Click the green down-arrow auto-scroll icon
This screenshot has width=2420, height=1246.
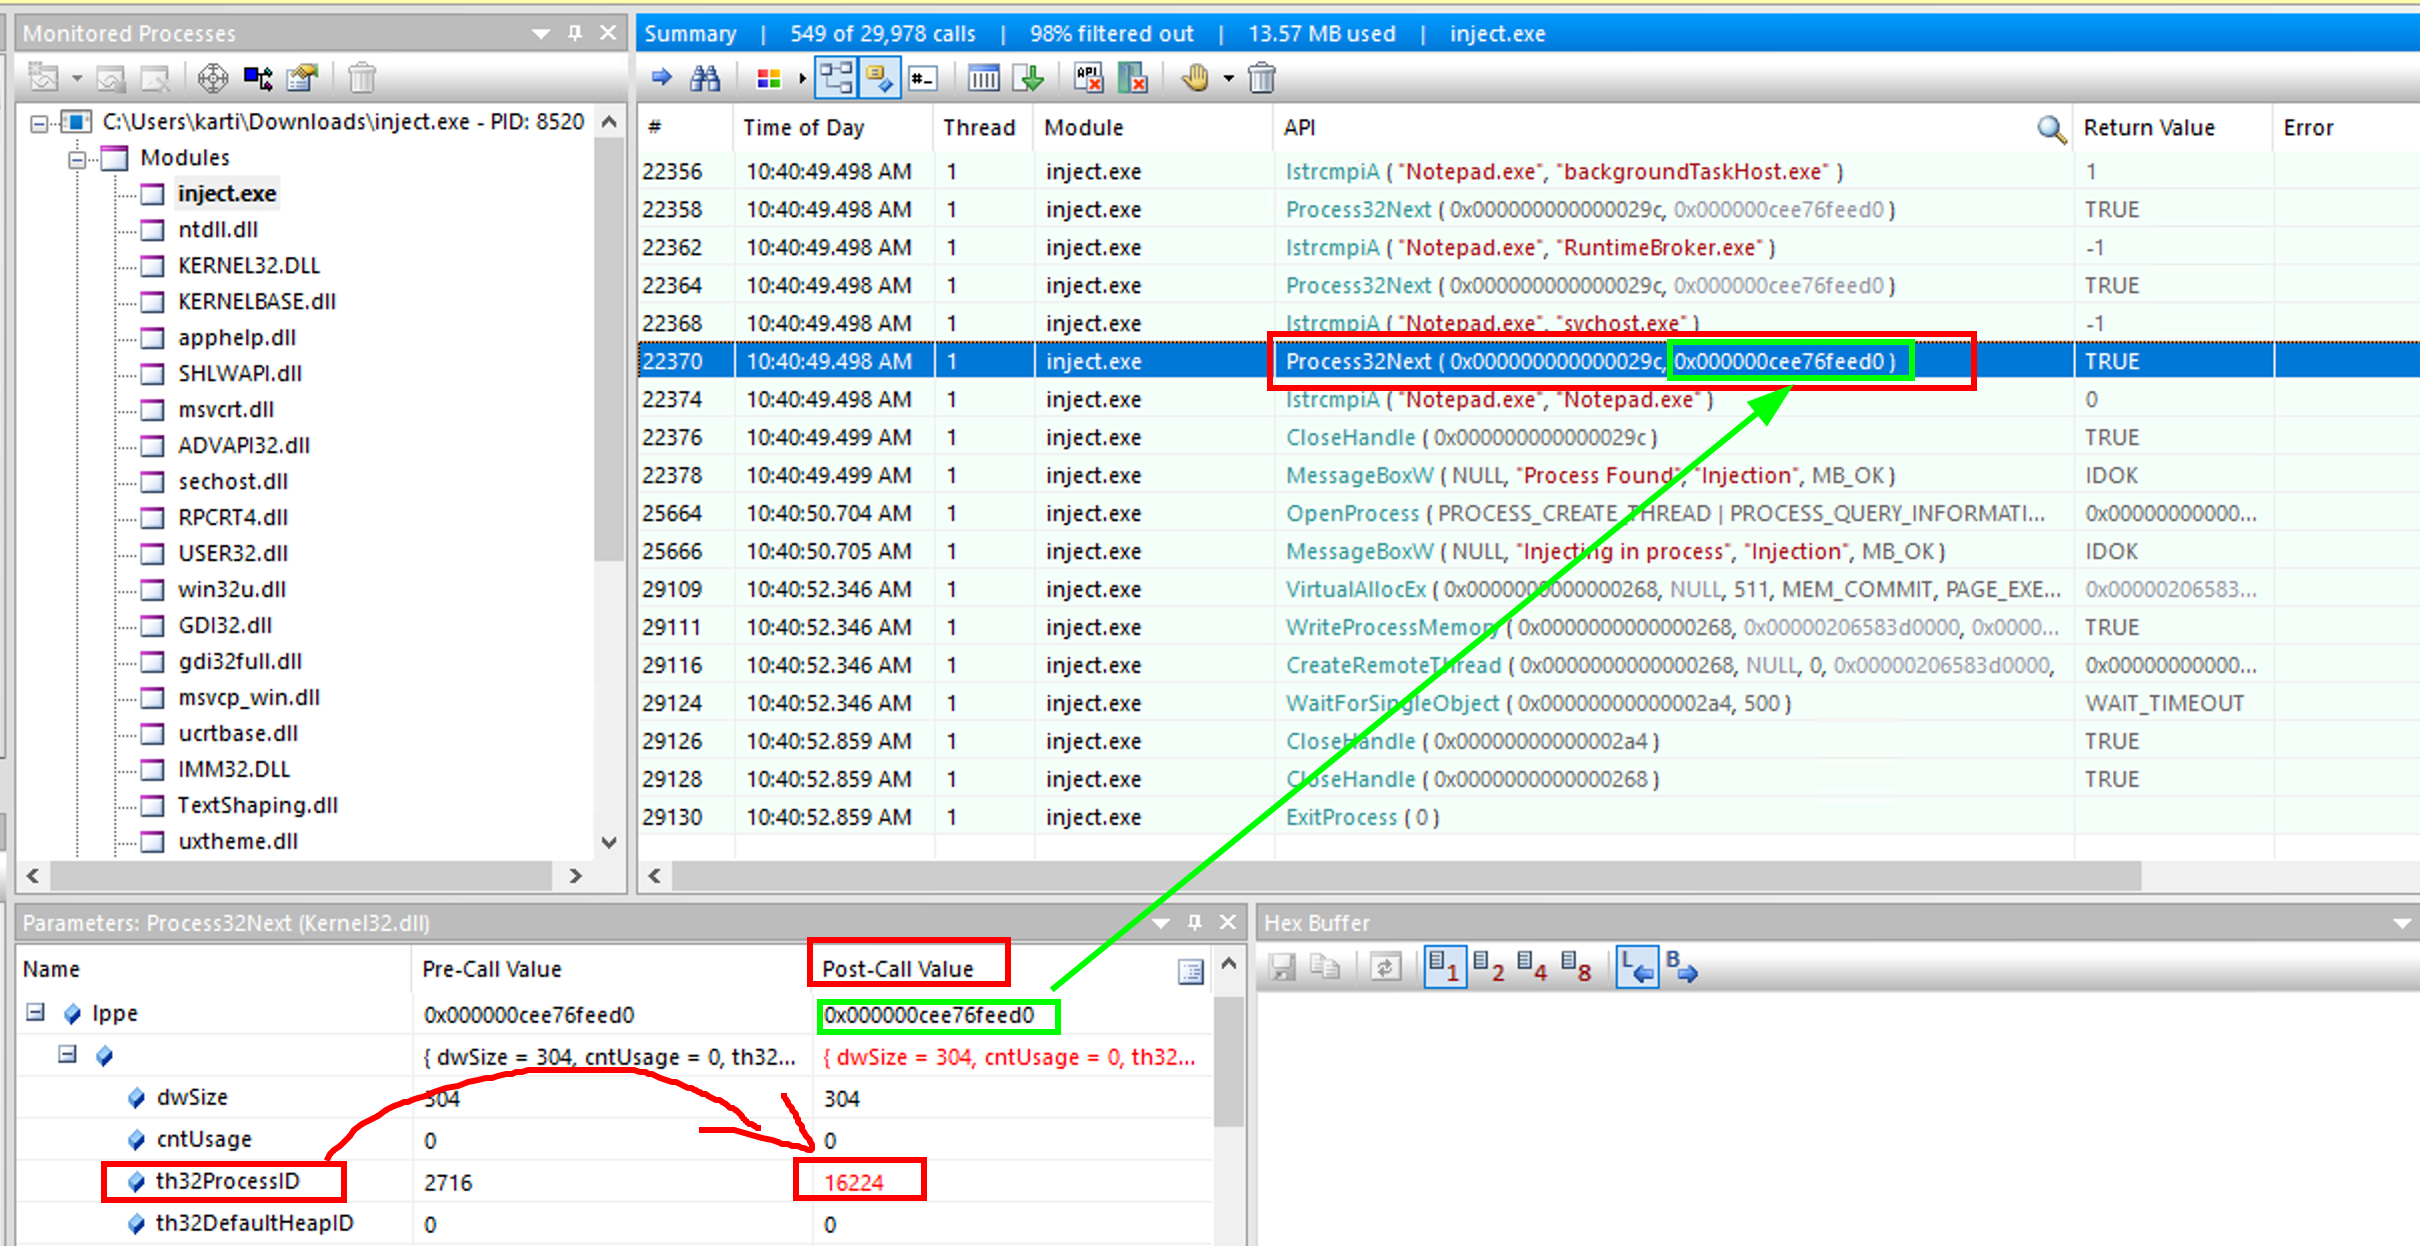(1029, 78)
